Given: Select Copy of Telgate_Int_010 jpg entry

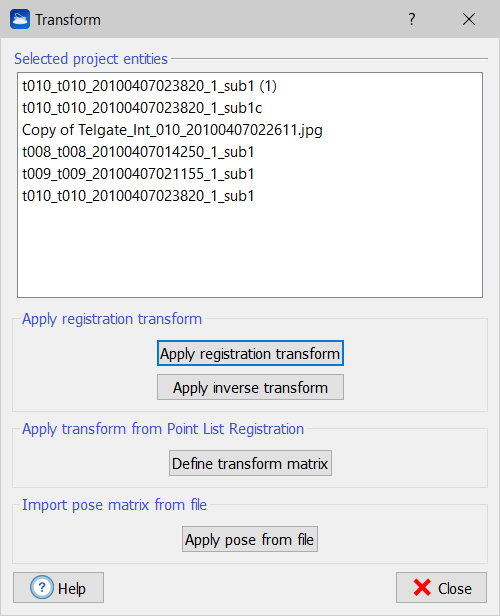Looking at the screenshot, I should (x=172, y=130).
